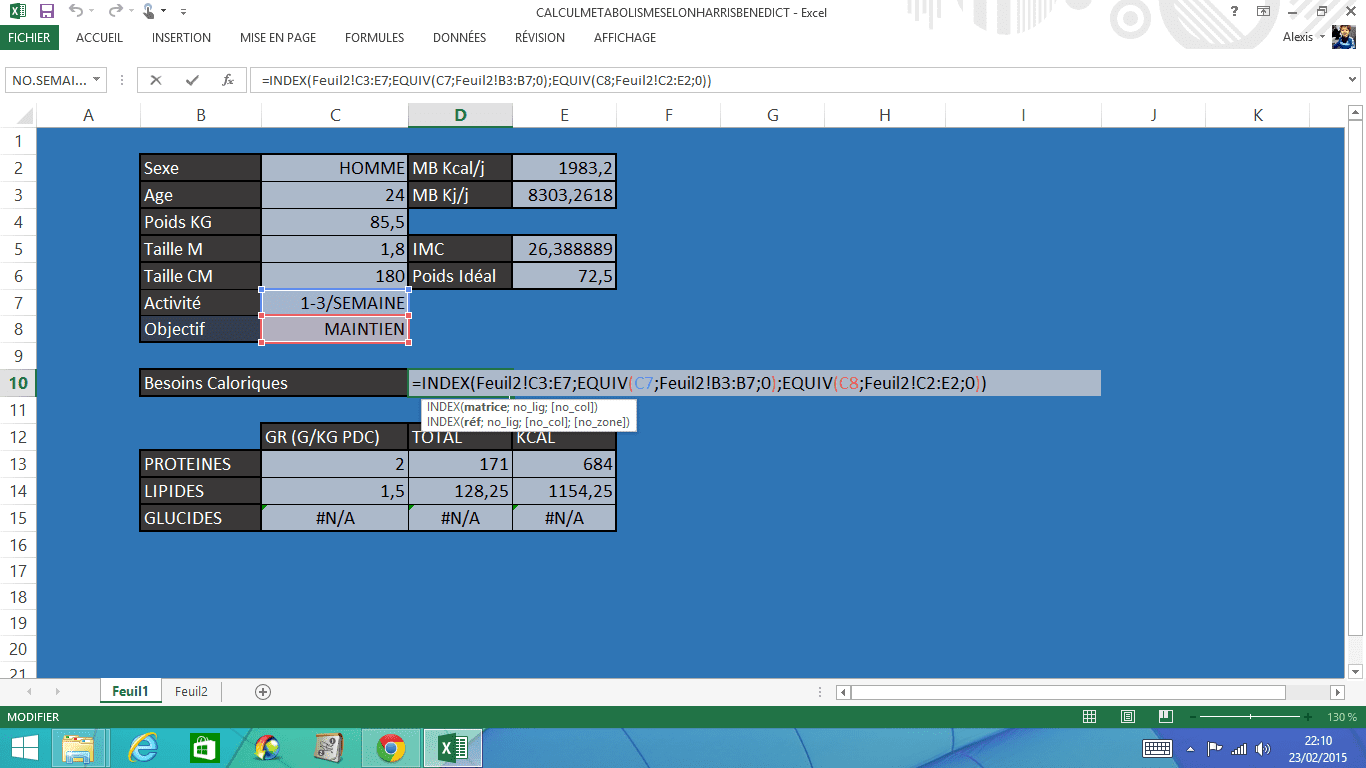The height and width of the screenshot is (768, 1366).
Task: Select the MAINTIEN objective cell
Action: (335, 329)
